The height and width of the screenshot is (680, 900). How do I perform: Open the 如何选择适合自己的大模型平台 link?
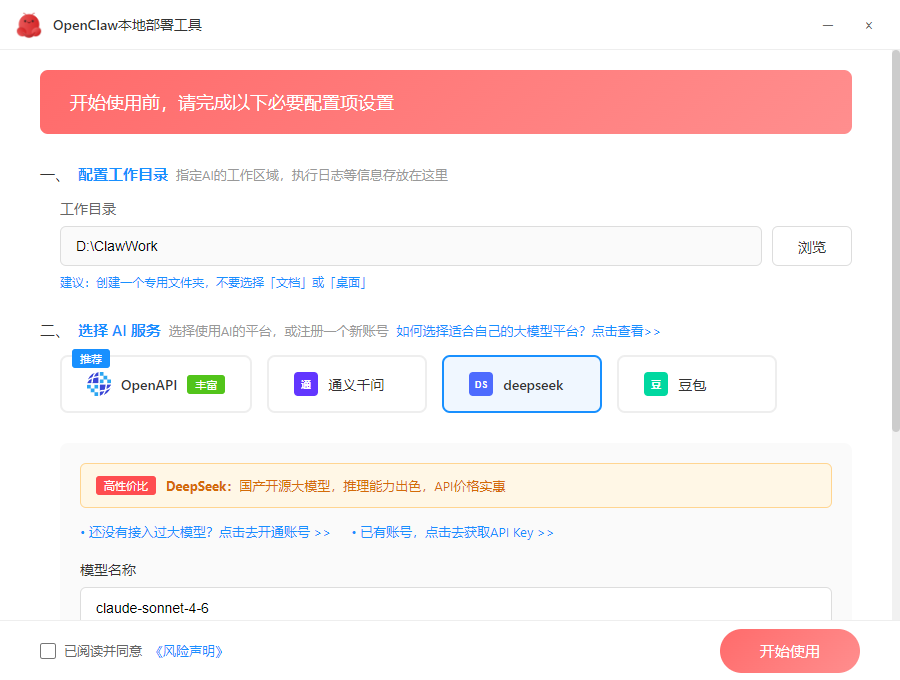click(528, 331)
